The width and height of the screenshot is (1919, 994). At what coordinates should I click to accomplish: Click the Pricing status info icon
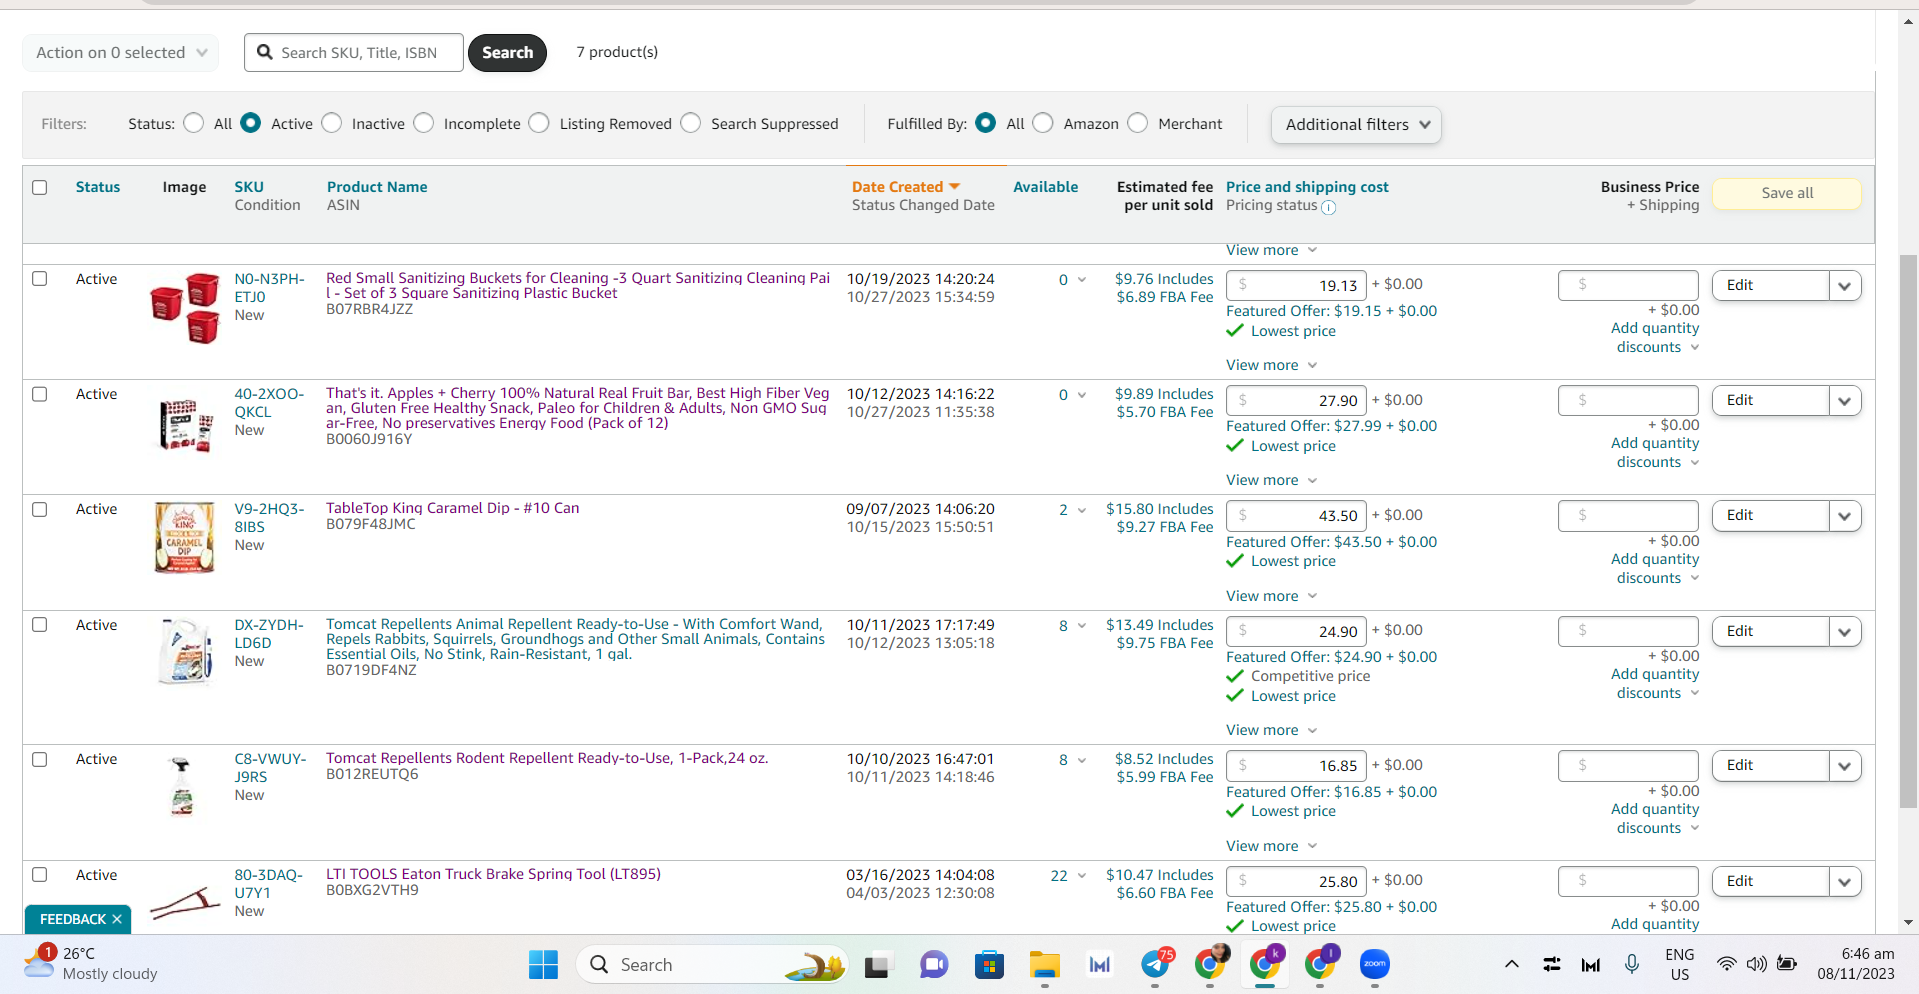(1328, 207)
